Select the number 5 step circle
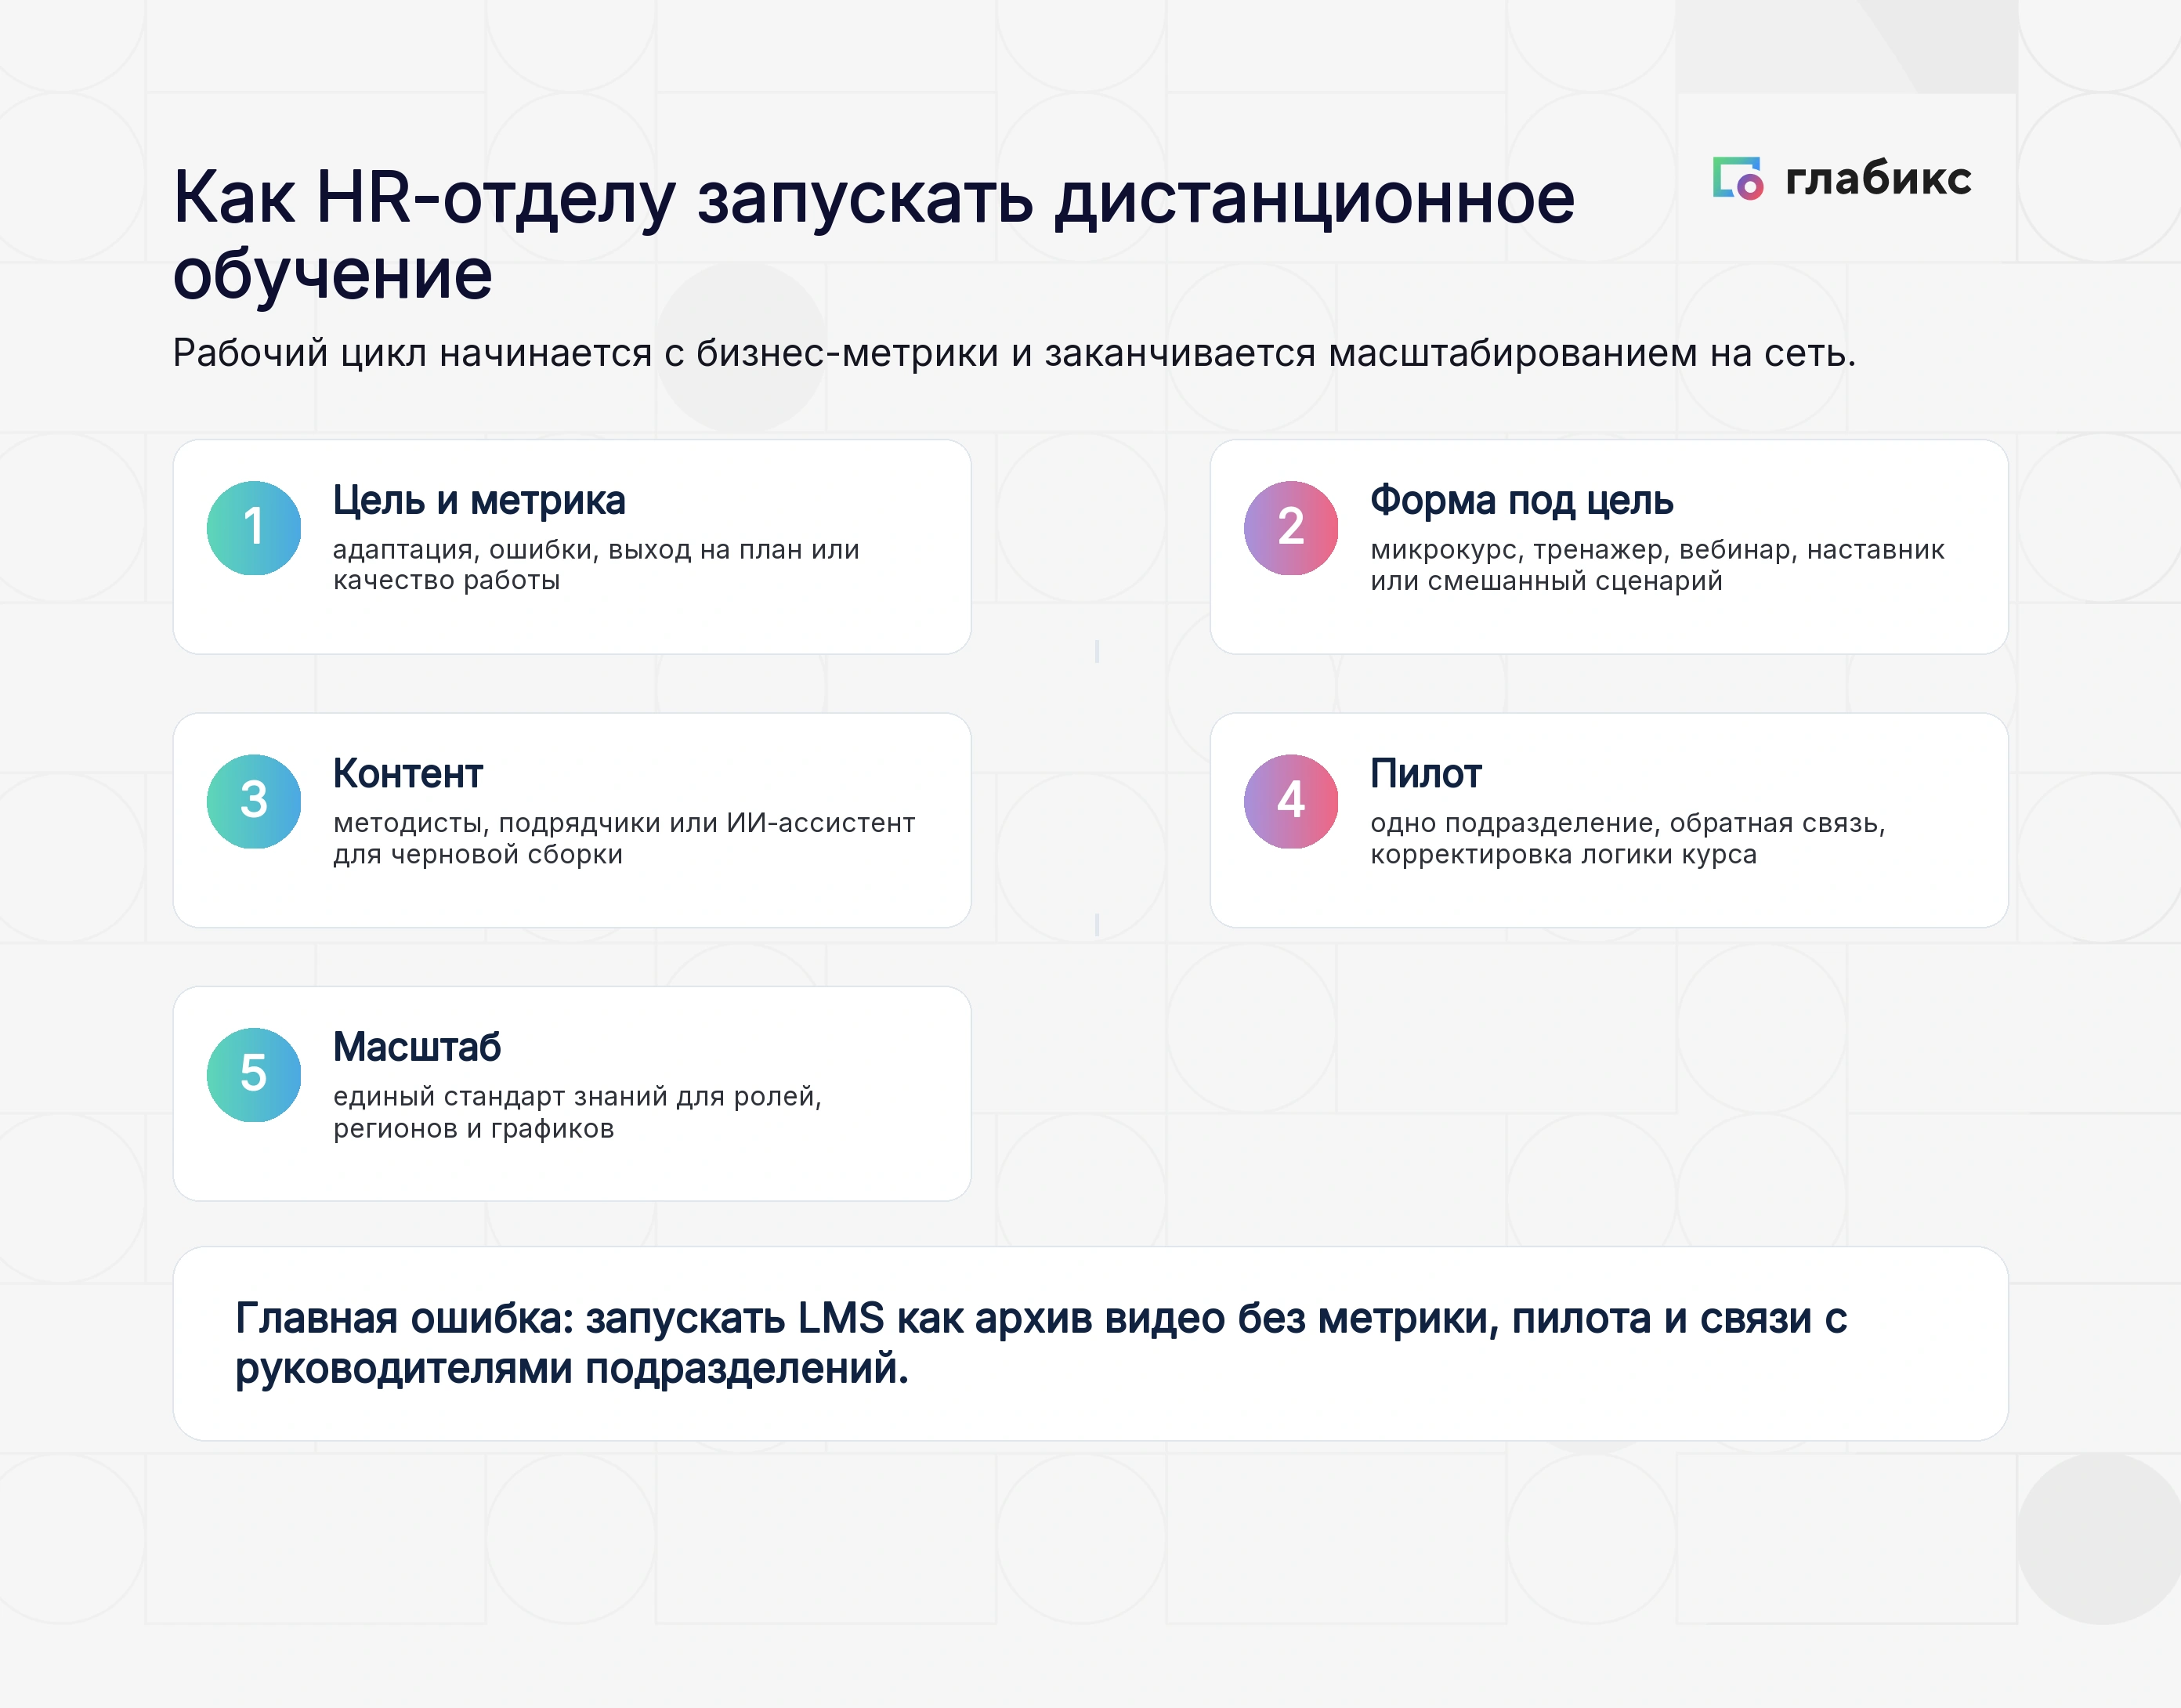The image size is (2181, 1708). pyautogui.click(x=254, y=1075)
